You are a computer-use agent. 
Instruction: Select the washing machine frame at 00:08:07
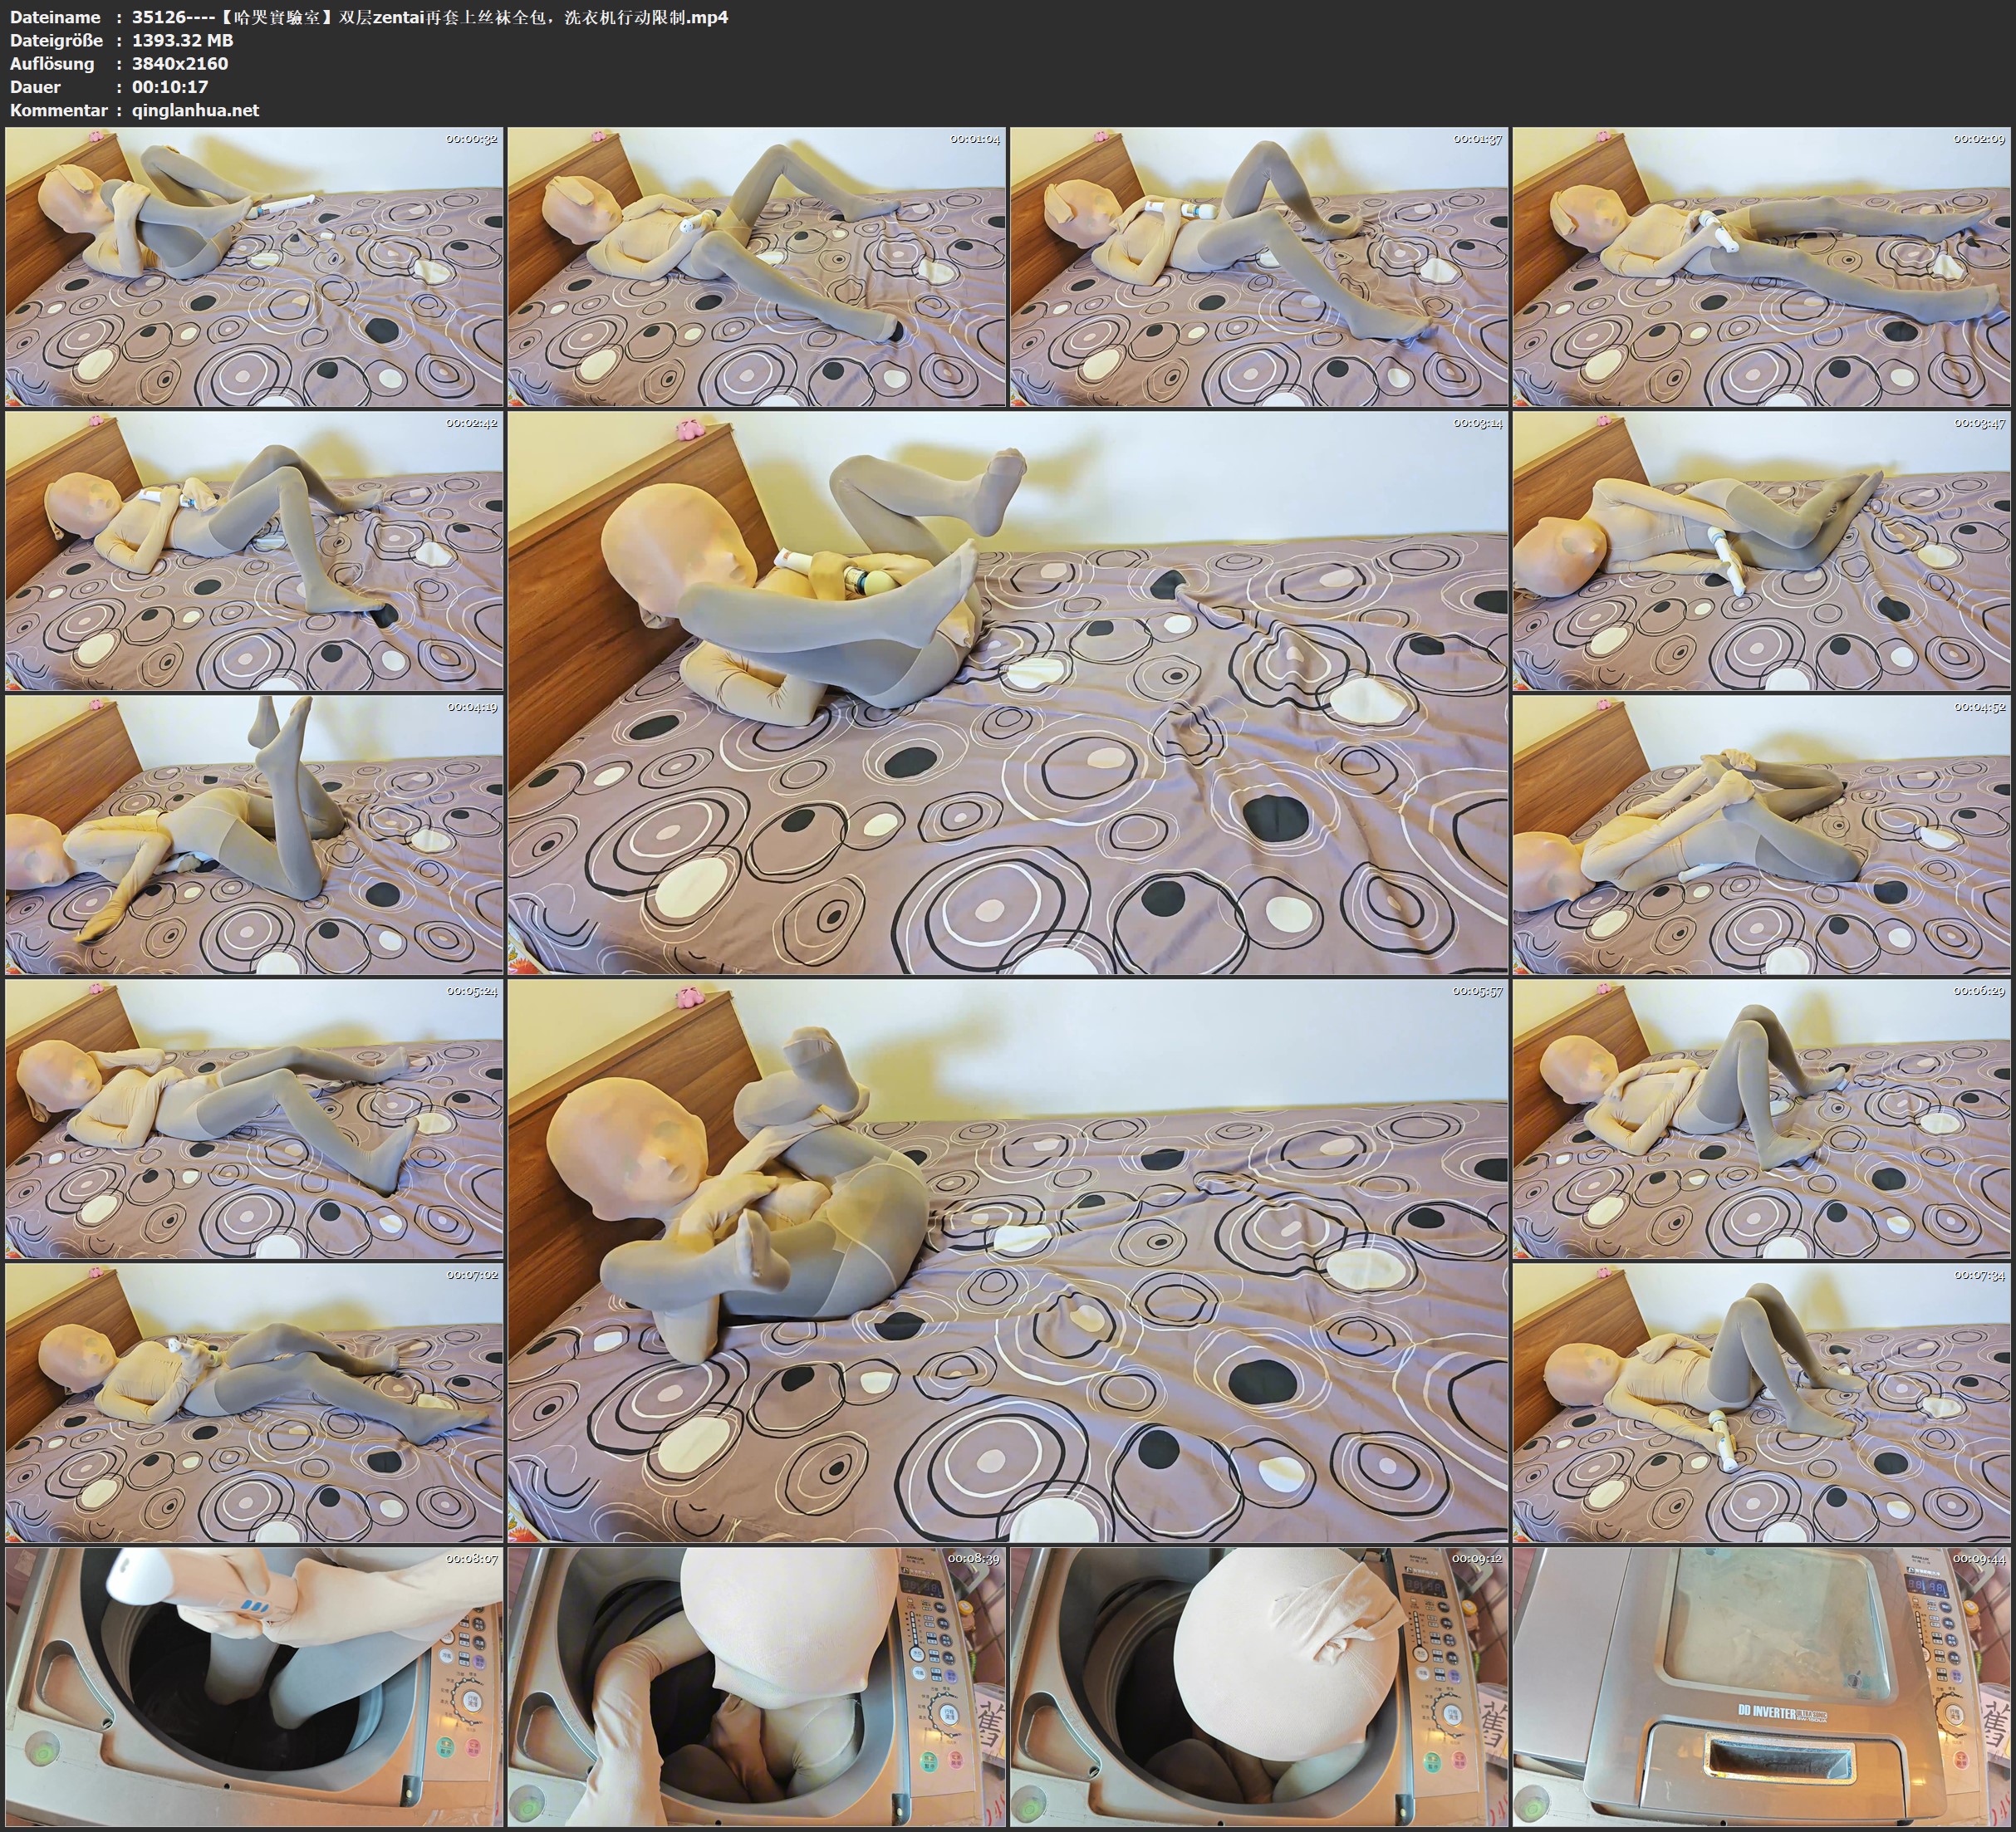tap(254, 1686)
